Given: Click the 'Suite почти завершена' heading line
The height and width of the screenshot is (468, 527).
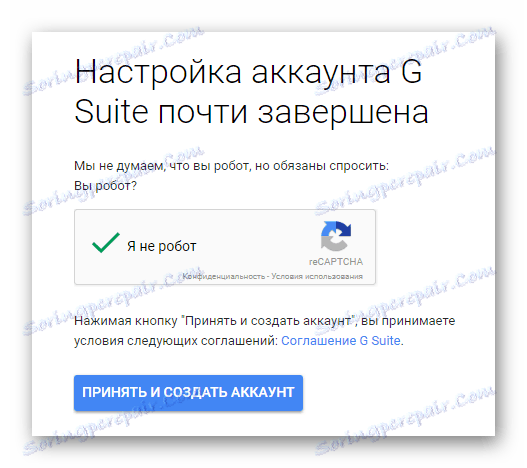Looking at the screenshot, I should pos(251,112).
